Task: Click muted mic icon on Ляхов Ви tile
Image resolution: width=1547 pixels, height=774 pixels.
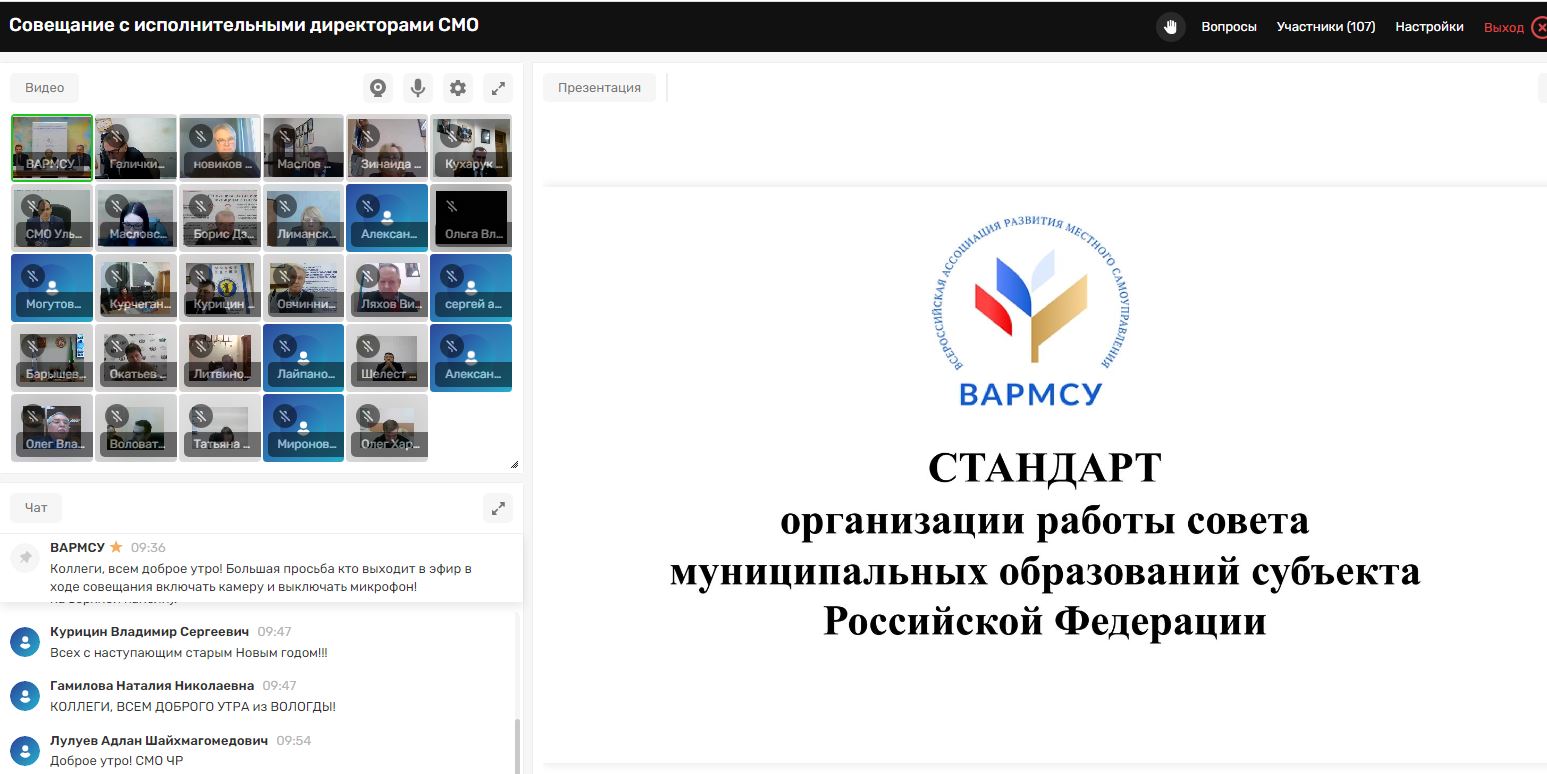Action: pos(369,276)
